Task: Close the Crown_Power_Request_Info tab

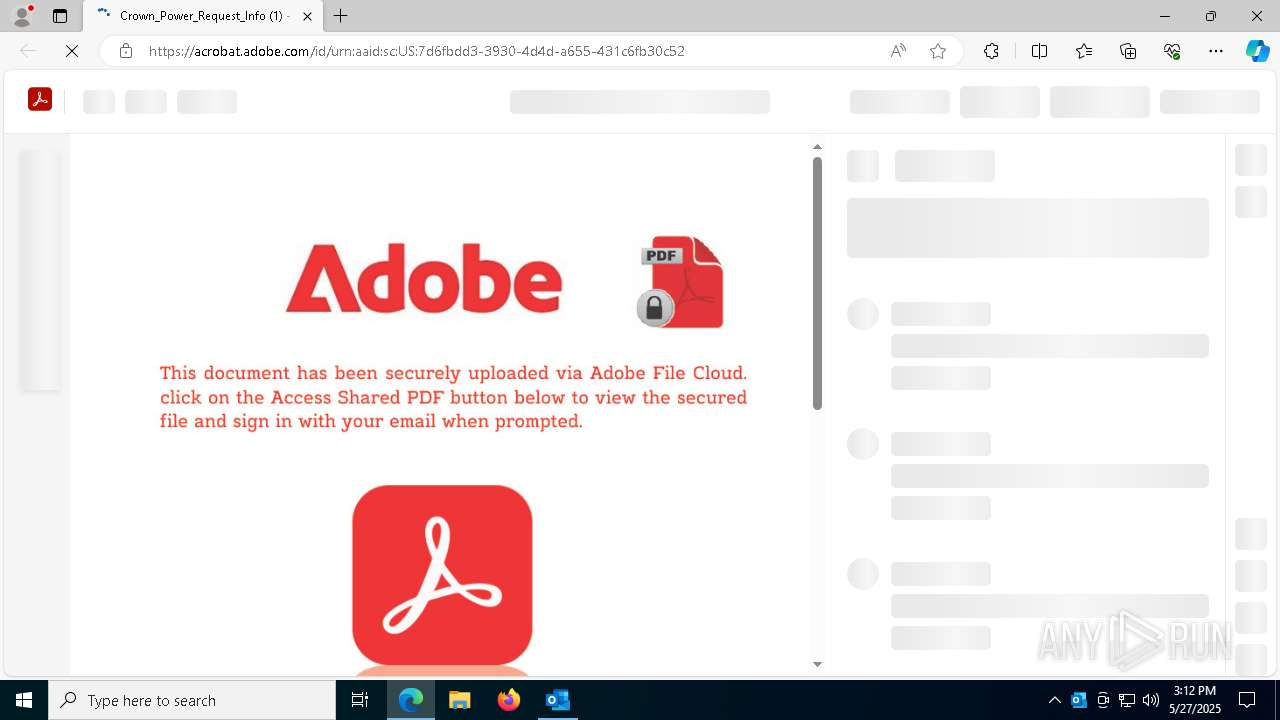Action: click(307, 16)
